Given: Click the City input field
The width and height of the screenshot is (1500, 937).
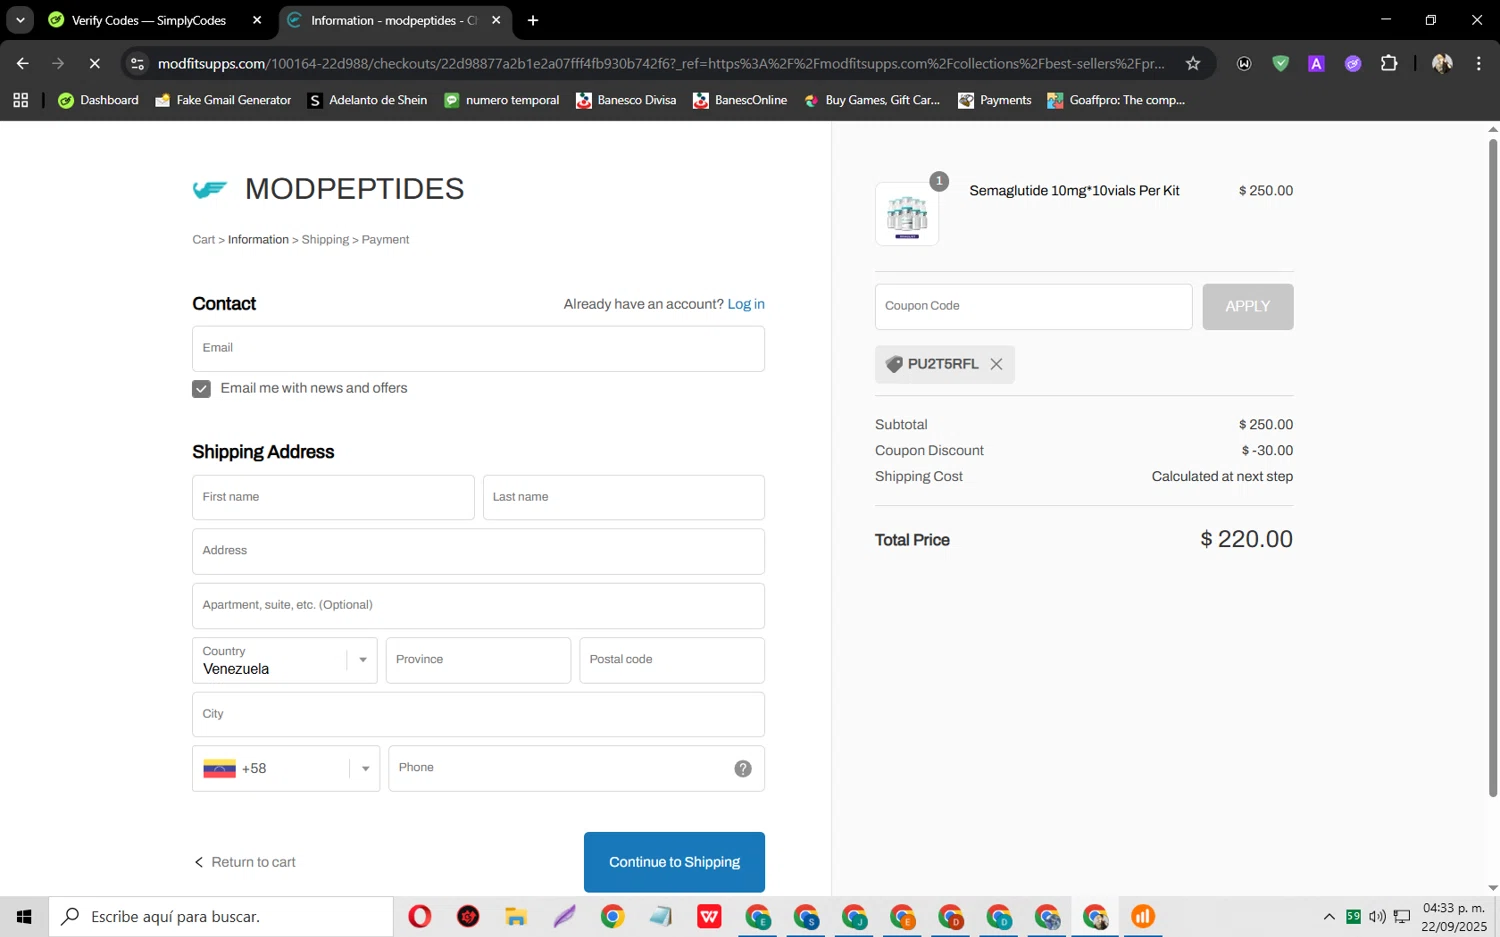Looking at the screenshot, I should click(478, 714).
